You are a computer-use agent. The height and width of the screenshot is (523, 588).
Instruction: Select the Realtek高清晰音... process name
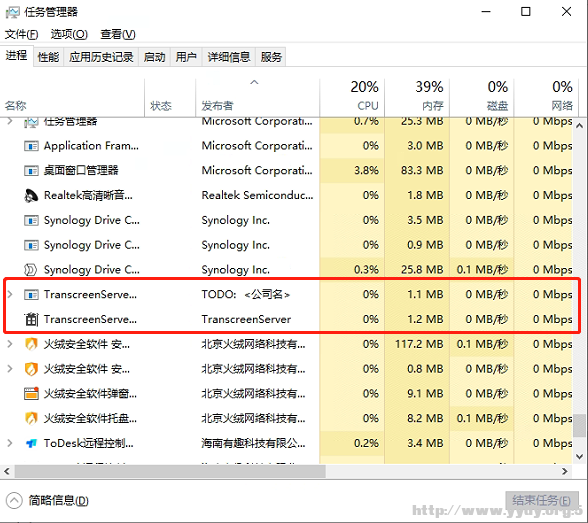pyautogui.click(x=88, y=195)
